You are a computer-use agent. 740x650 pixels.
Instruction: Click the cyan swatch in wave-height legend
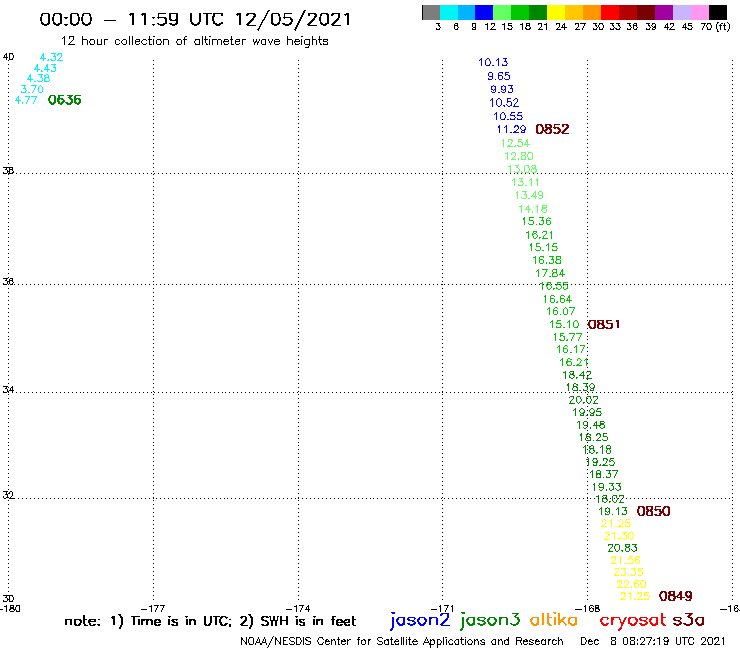point(448,12)
